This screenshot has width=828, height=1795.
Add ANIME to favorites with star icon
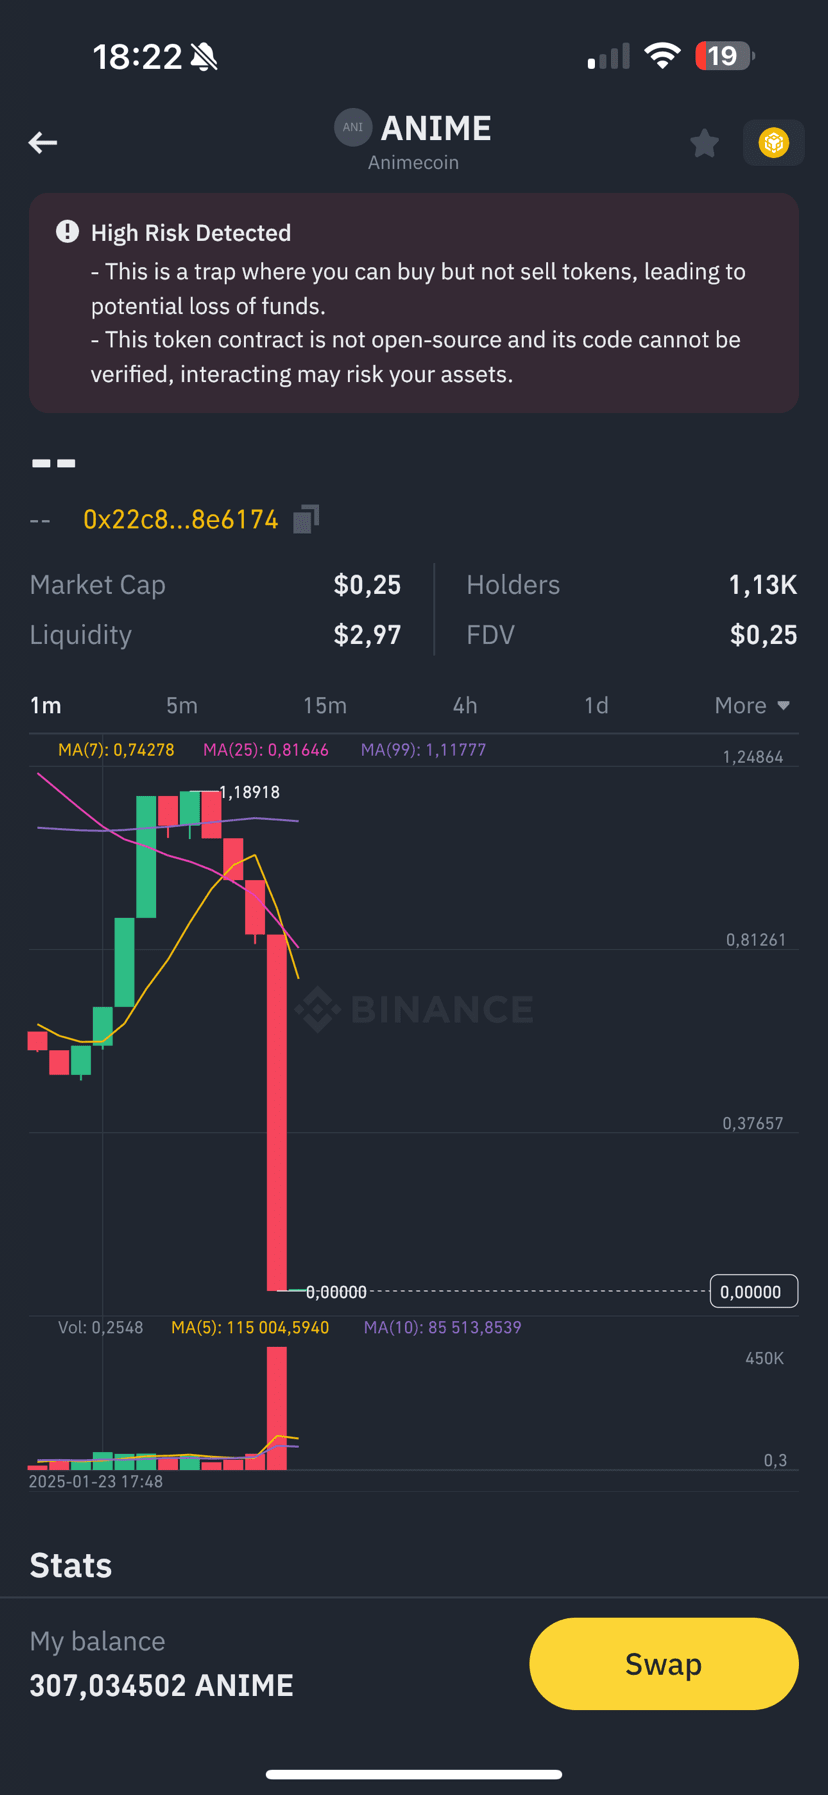(x=704, y=143)
